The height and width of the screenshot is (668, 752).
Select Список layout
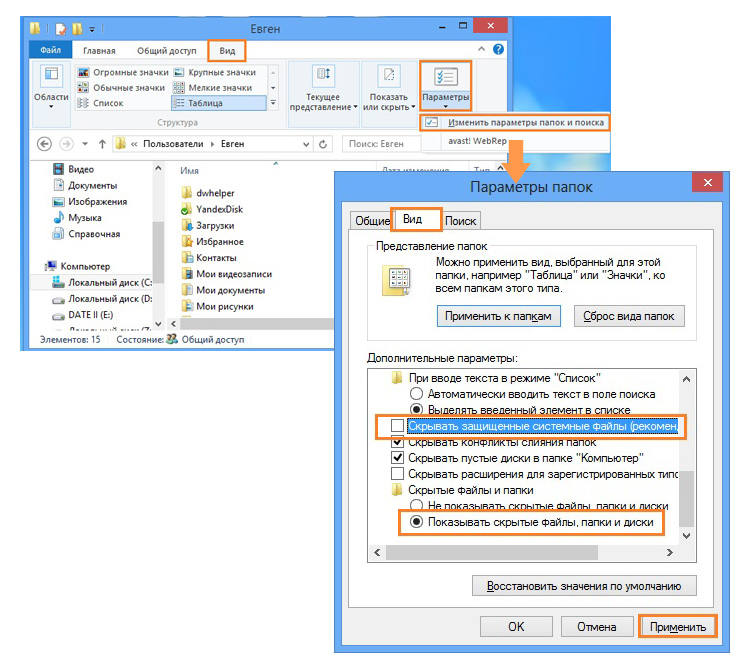[x=101, y=103]
